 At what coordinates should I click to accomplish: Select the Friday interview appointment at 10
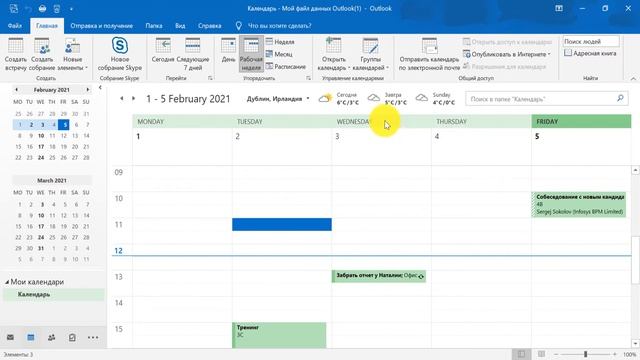click(x=578, y=204)
